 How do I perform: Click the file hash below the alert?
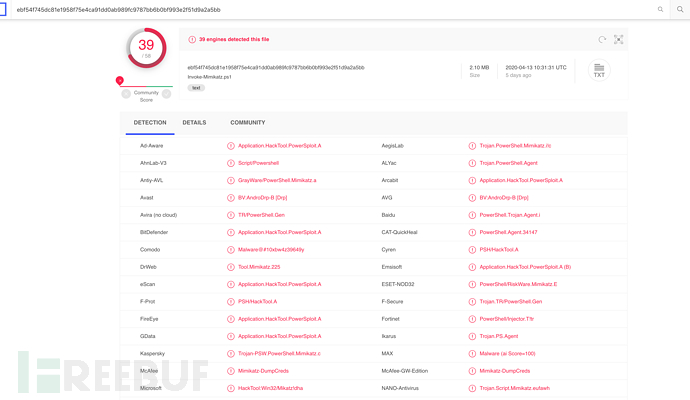pos(276,68)
